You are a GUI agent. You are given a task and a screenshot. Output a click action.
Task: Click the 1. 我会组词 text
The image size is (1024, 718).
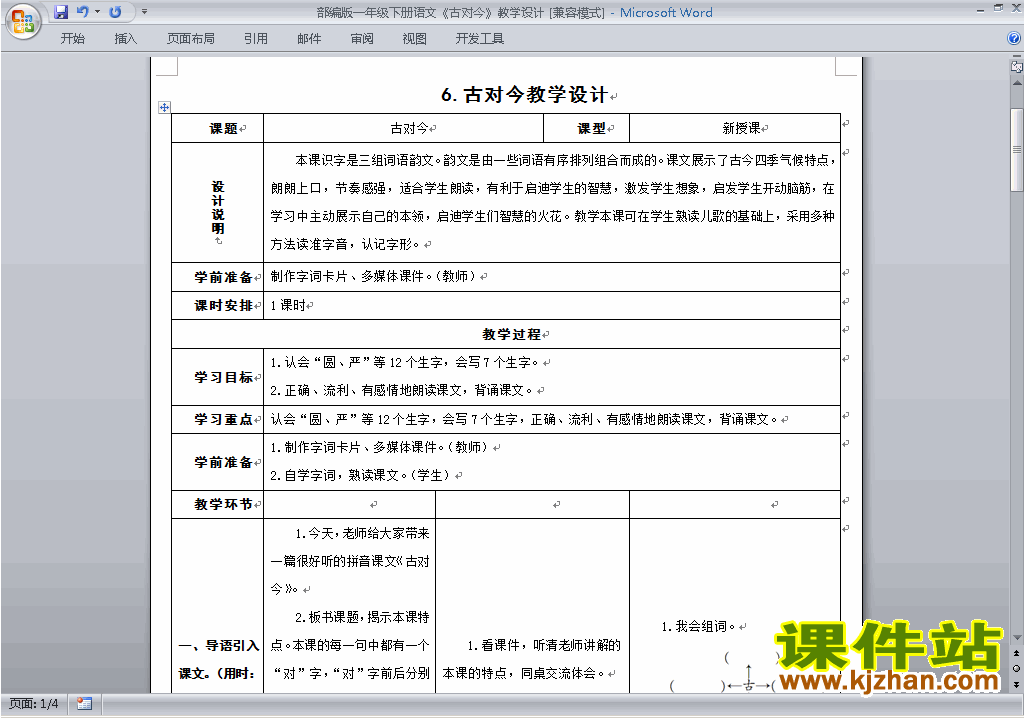(x=699, y=627)
